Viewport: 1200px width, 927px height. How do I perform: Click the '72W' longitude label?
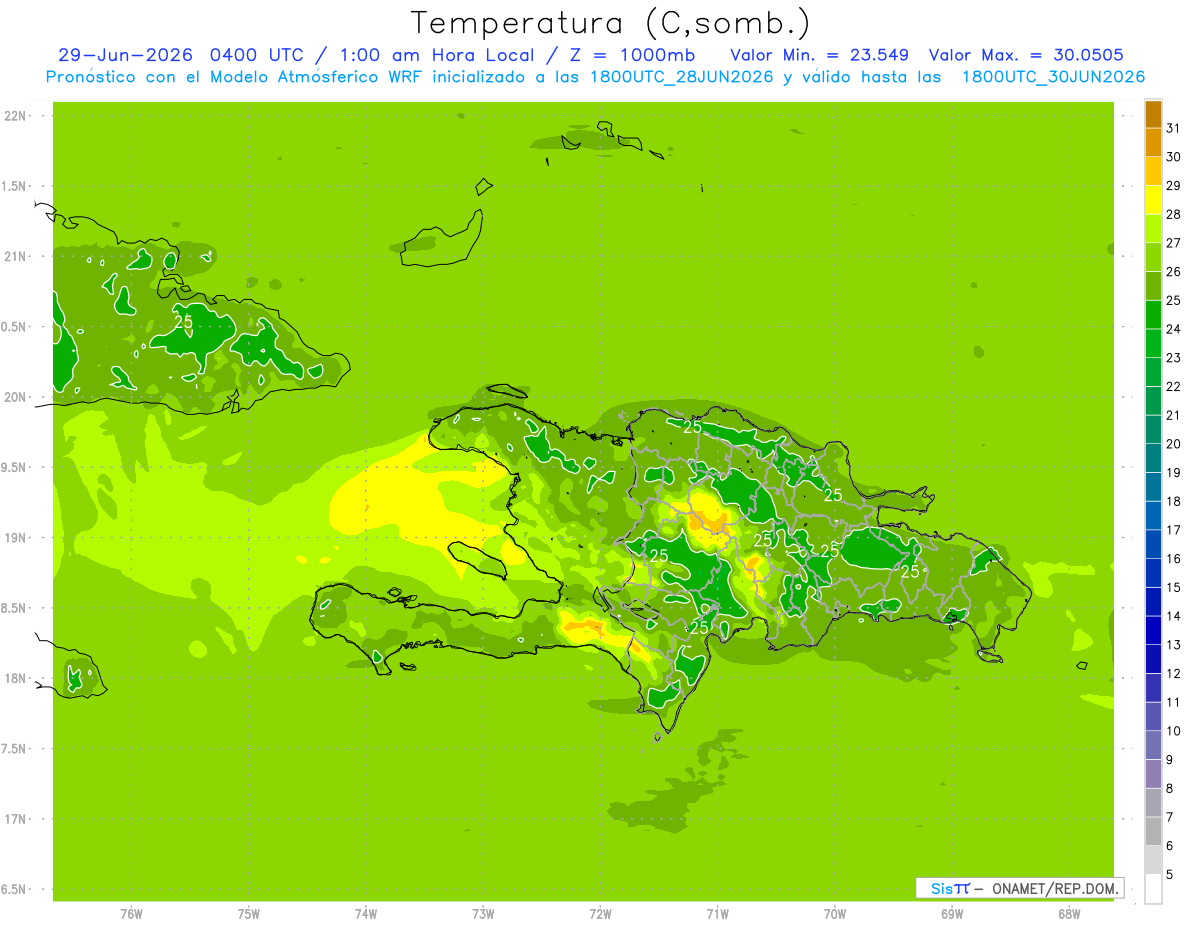600,913
